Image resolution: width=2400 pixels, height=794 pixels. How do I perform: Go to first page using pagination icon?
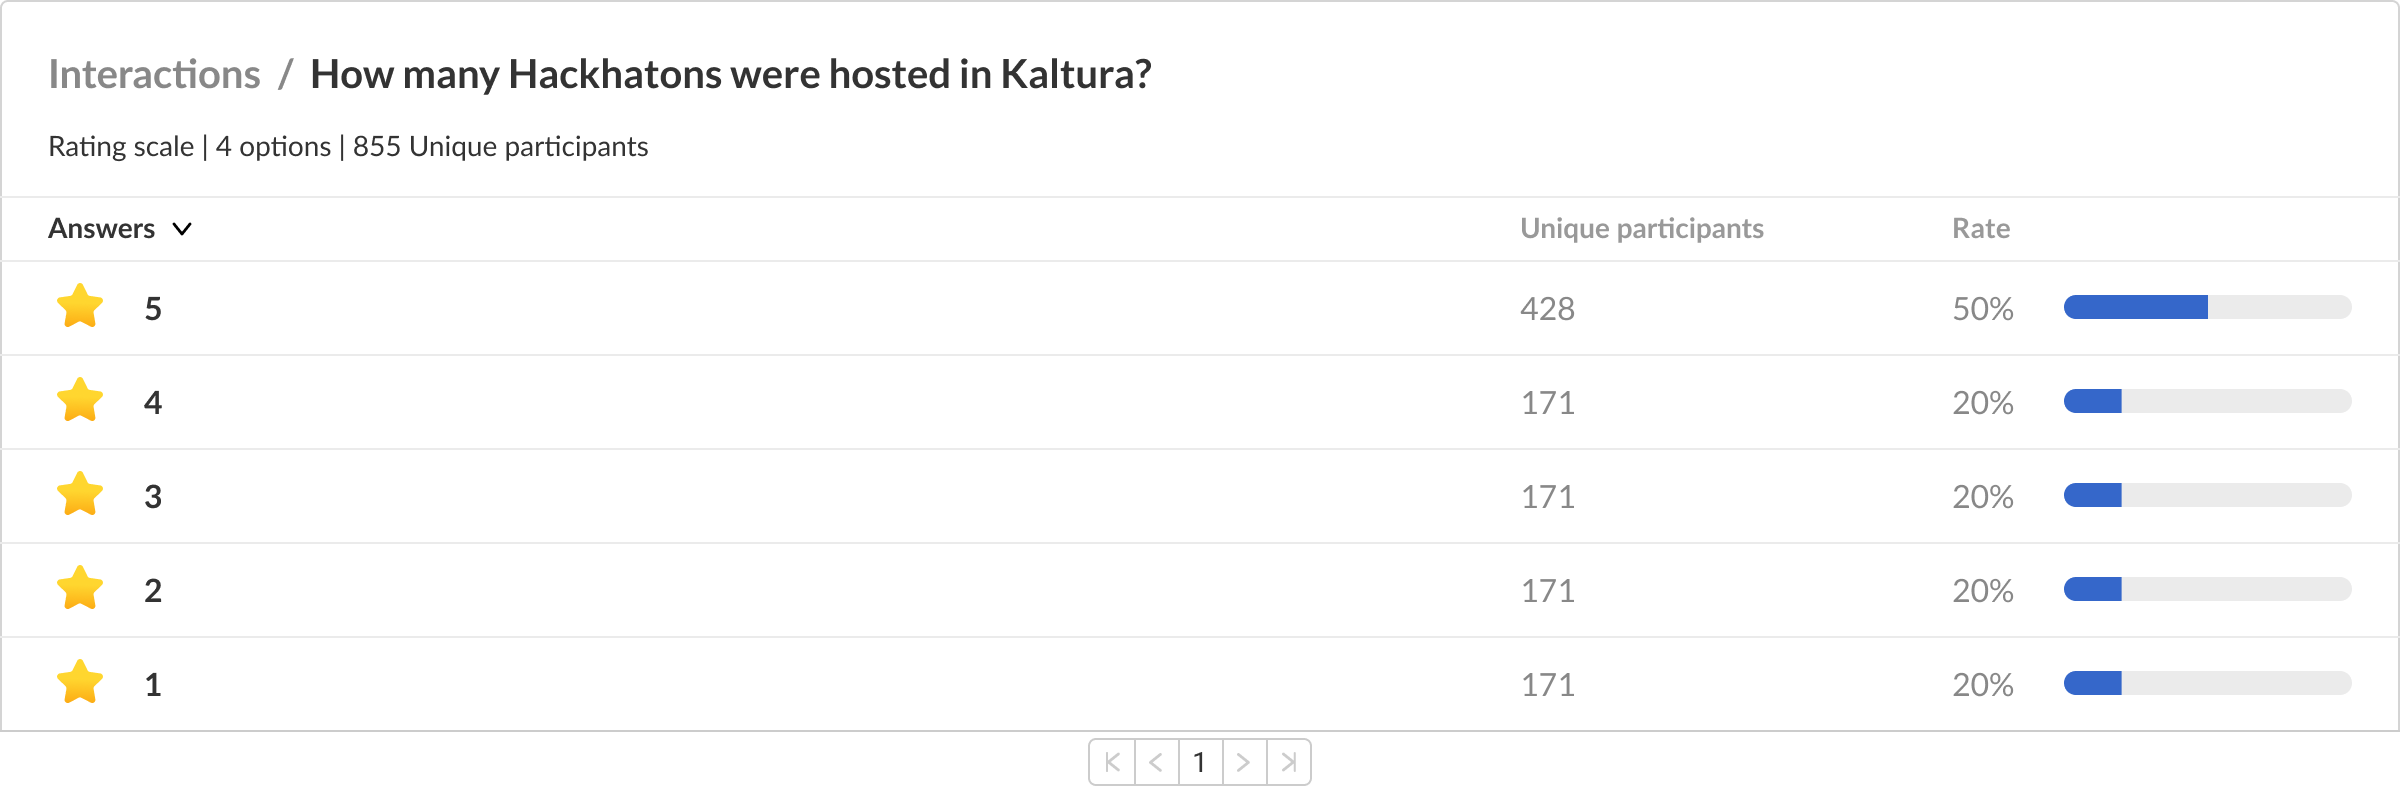click(x=1112, y=763)
